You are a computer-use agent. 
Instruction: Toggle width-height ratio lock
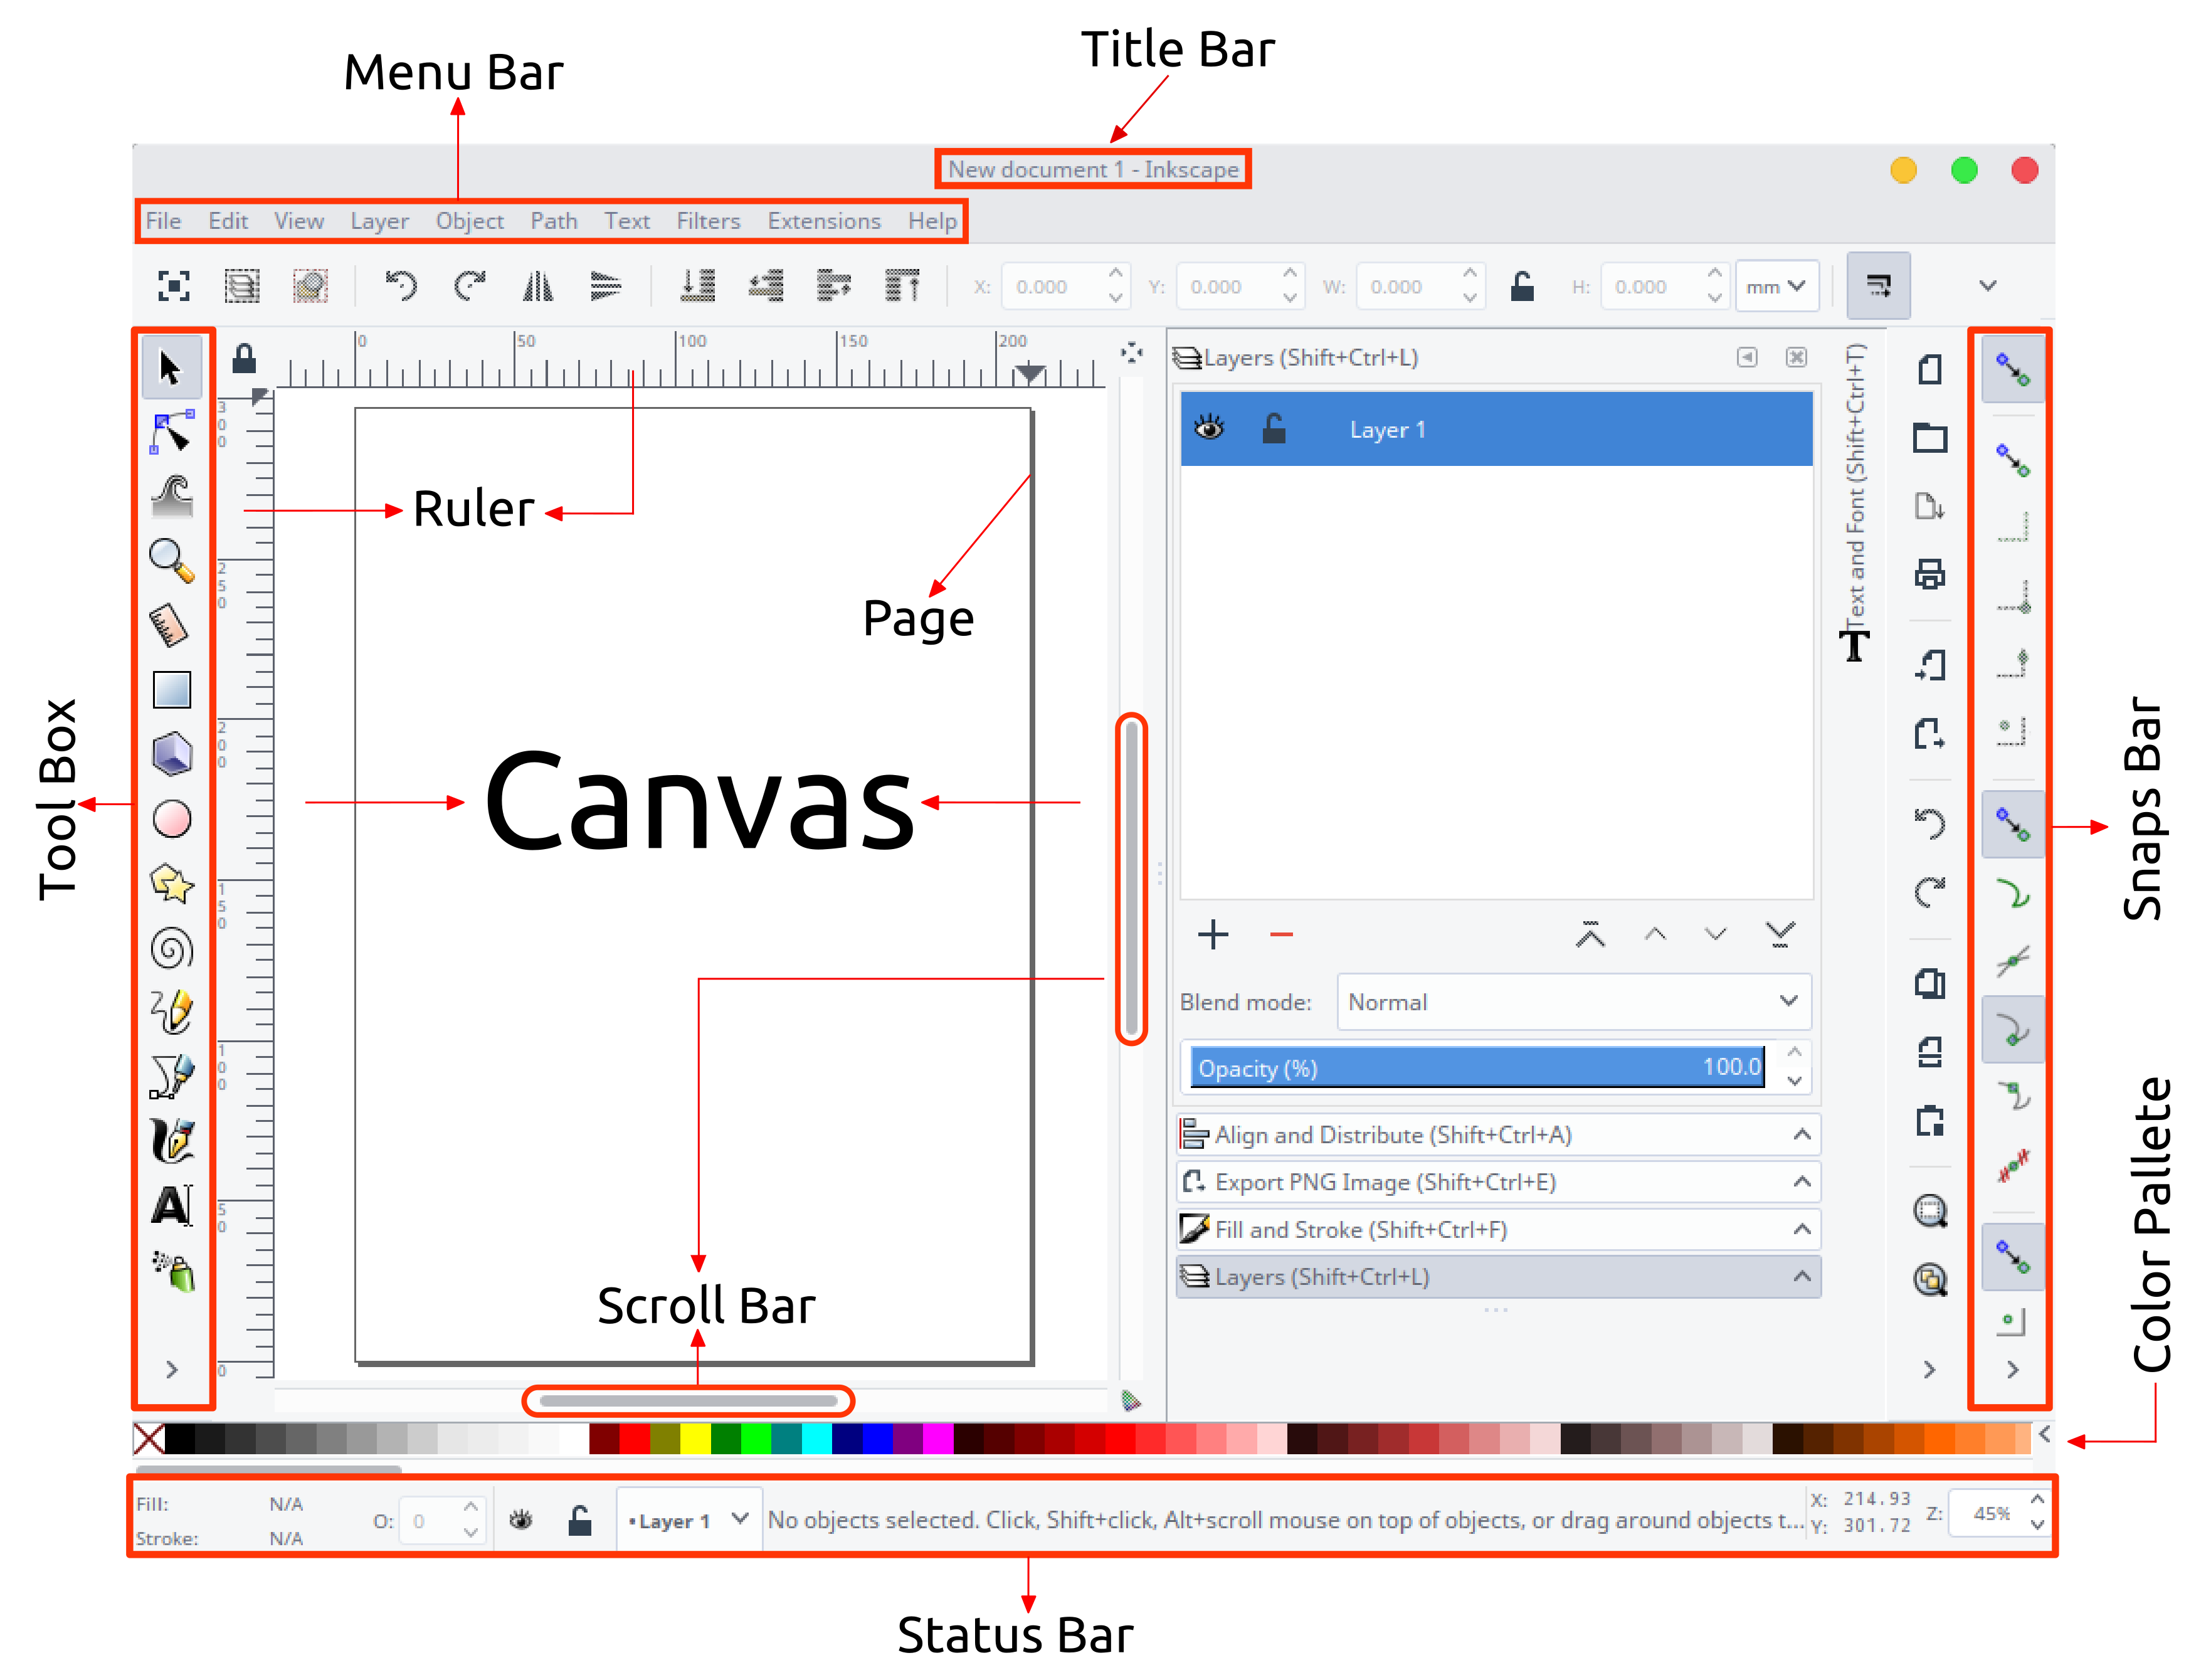point(1522,287)
